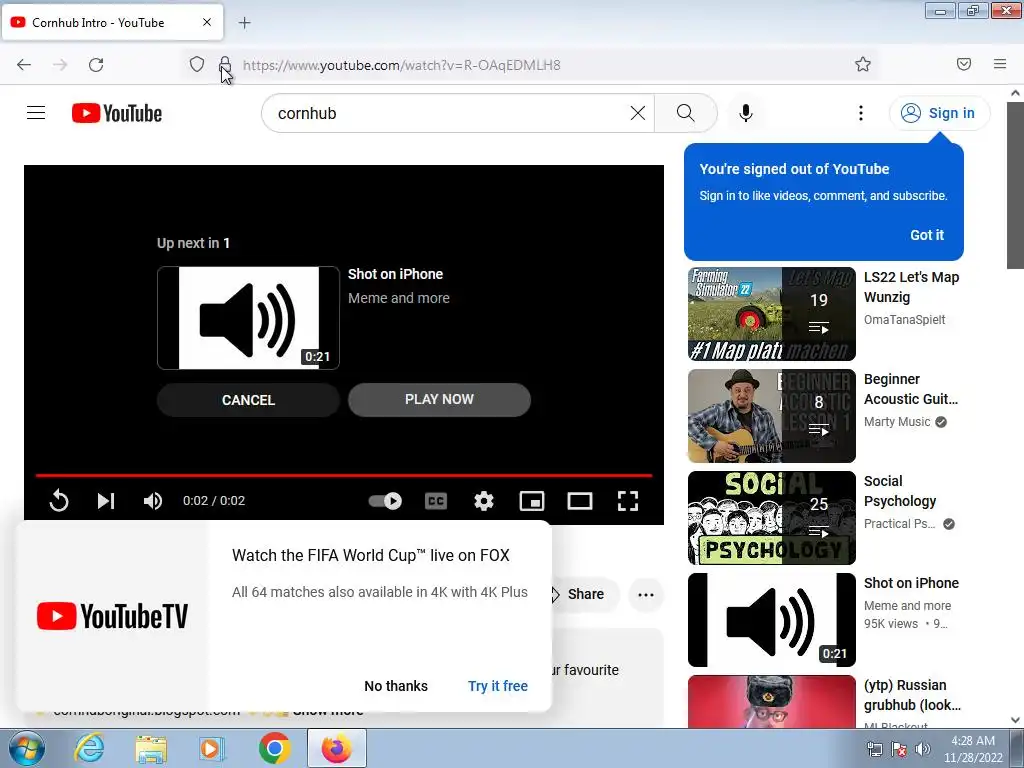The width and height of the screenshot is (1024, 768).
Task: Click the page vertical scrollbar thumb
Action: (x=1015, y=185)
